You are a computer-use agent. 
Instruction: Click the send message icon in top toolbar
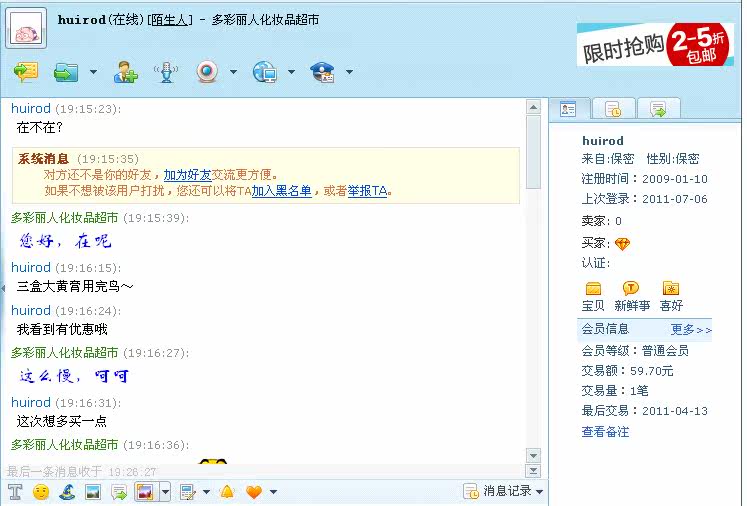(26, 72)
